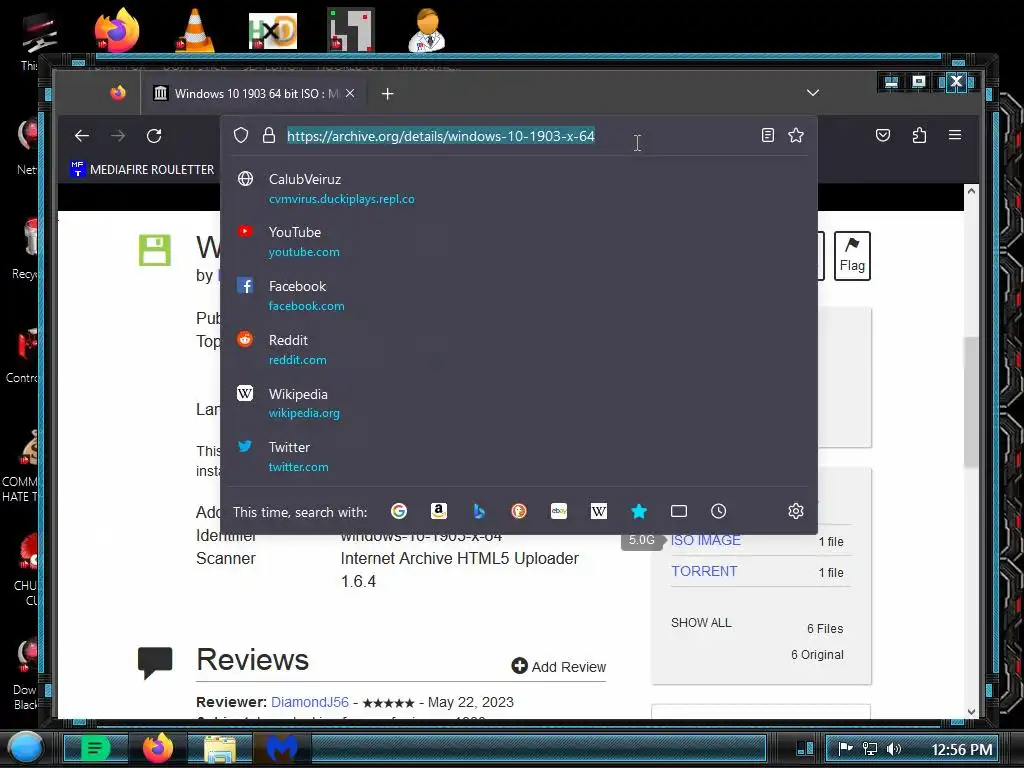Reload the current page
The width and height of the screenshot is (1024, 768).
(154, 136)
